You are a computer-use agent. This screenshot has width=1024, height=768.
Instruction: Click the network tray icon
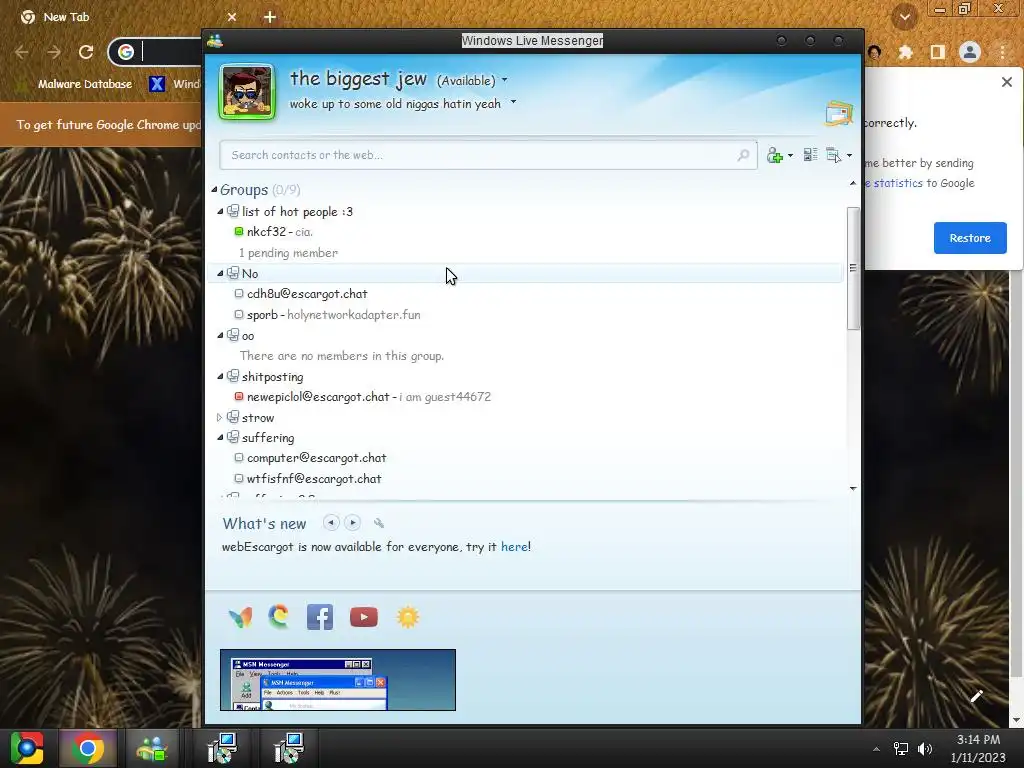click(901, 748)
